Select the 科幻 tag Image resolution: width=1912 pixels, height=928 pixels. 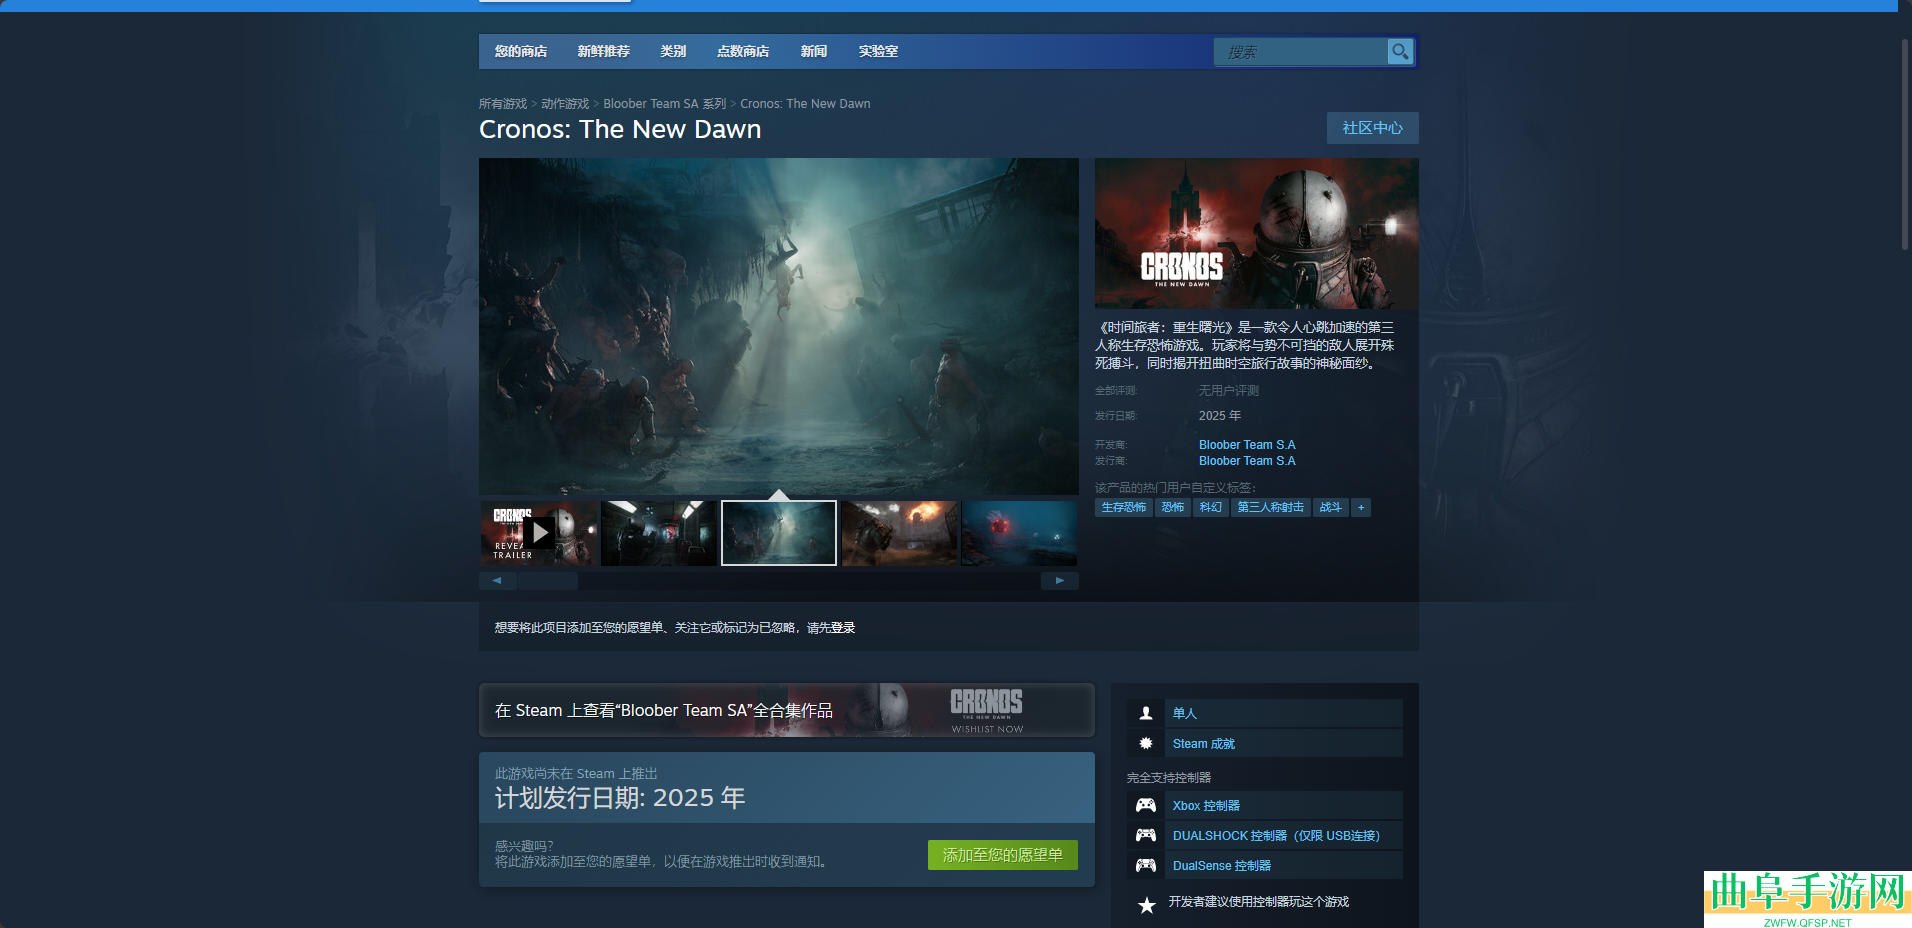pos(1211,507)
